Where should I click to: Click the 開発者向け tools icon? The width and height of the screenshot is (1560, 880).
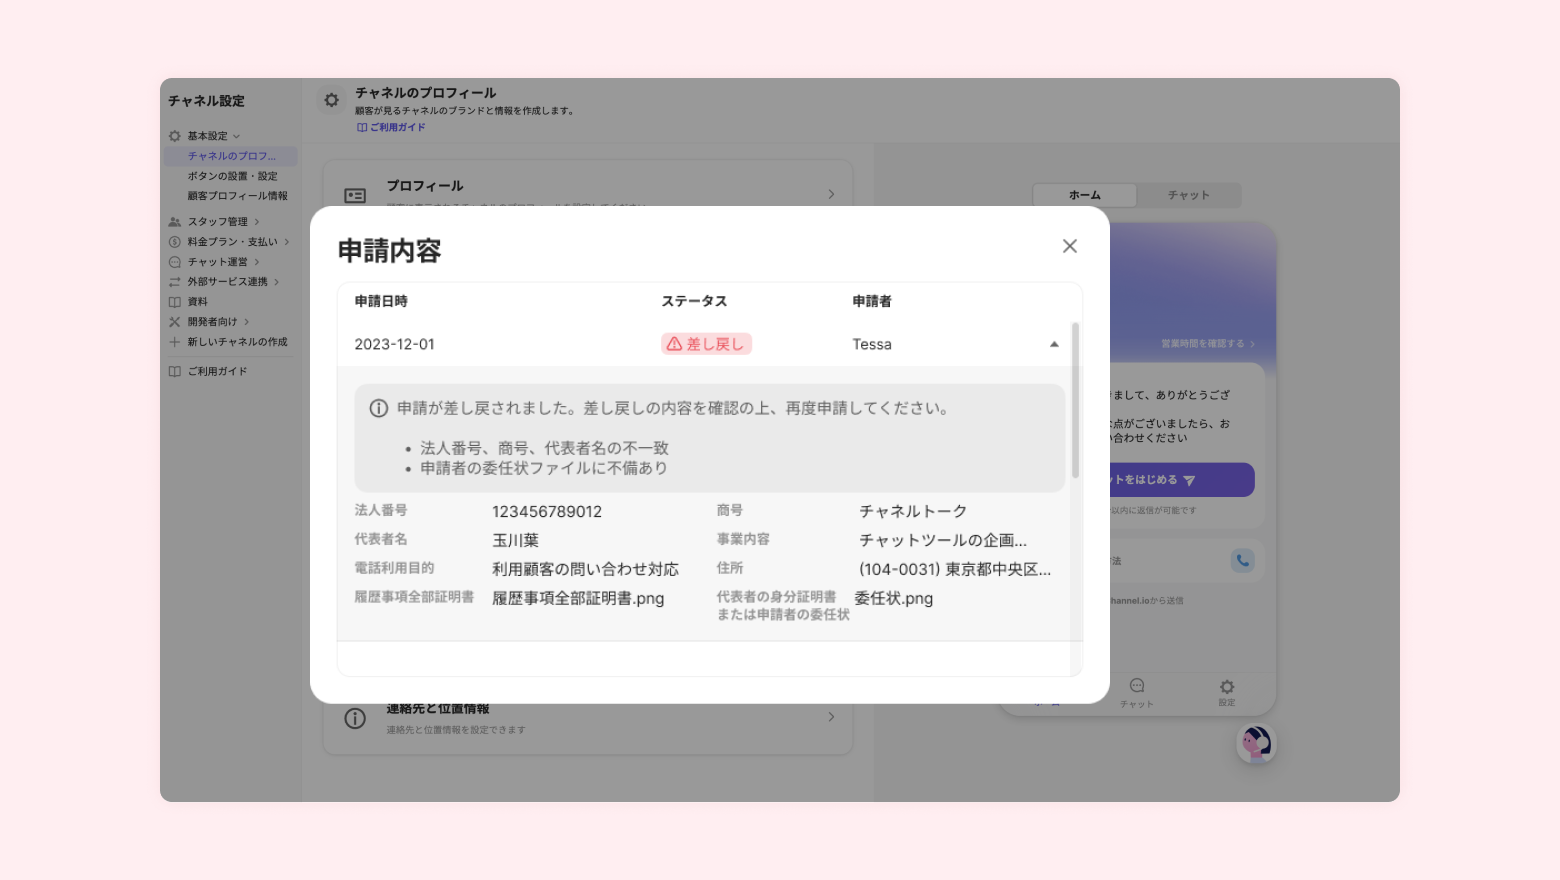175,322
